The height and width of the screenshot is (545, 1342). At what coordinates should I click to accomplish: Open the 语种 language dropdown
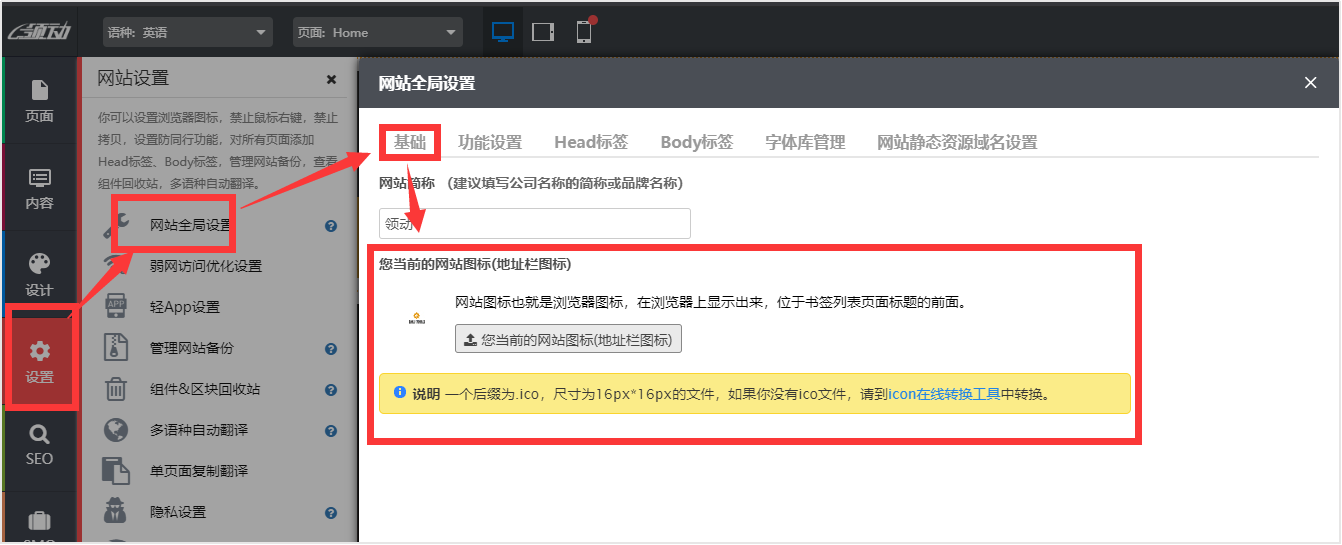point(188,32)
